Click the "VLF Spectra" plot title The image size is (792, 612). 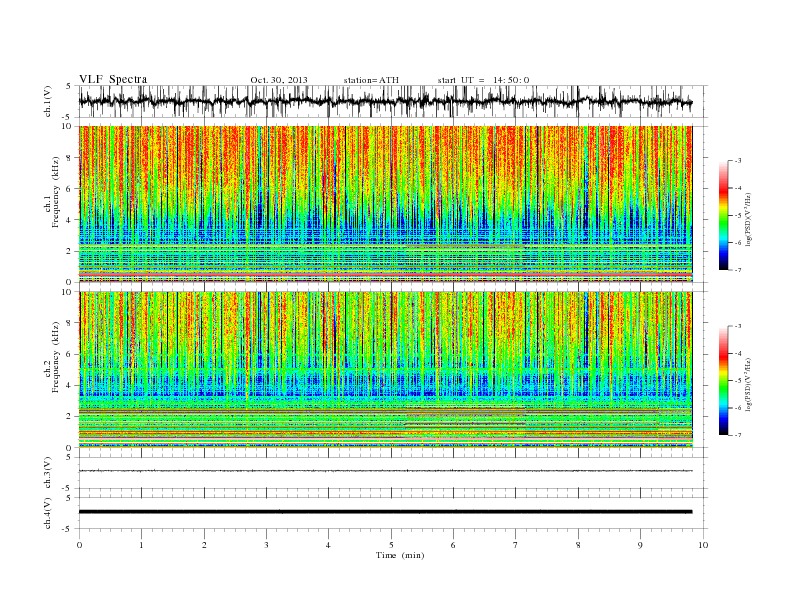click(113, 79)
